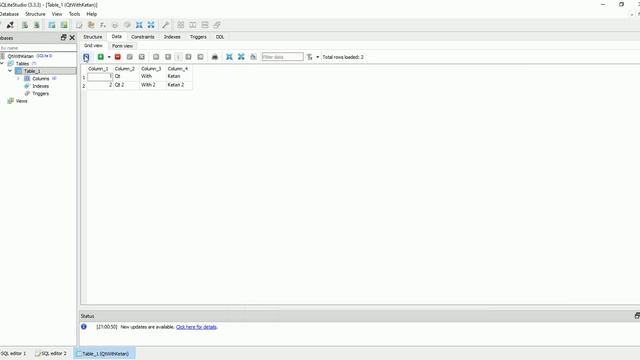Screen dimensions: 640x360
Task: Click the Views icon in database tree
Action: click(x=11, y=101)
